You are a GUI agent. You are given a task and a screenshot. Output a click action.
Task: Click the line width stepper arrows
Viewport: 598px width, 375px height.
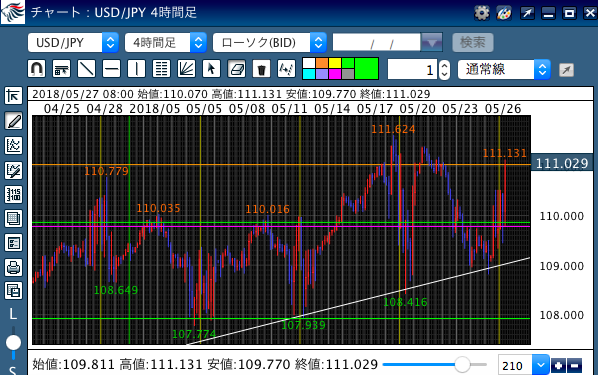444,70
